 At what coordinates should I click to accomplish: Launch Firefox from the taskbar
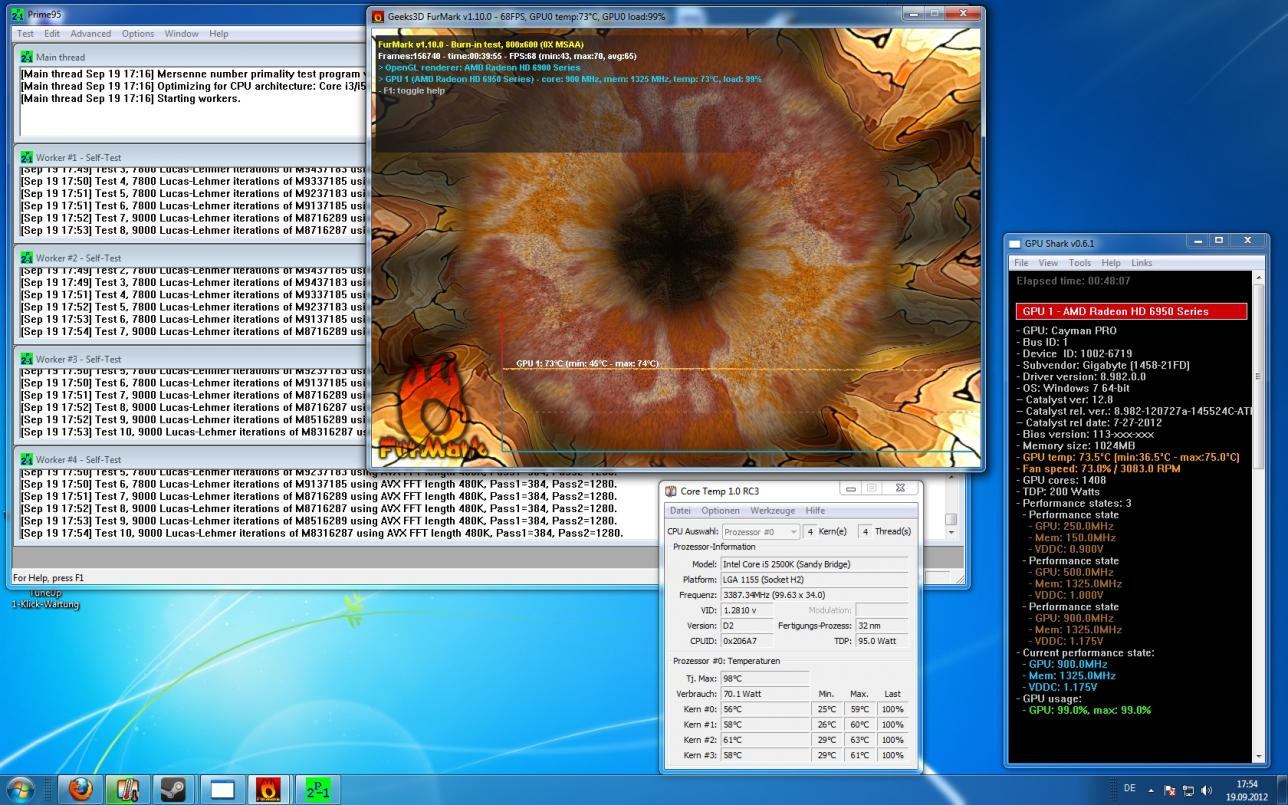point(80,790)
